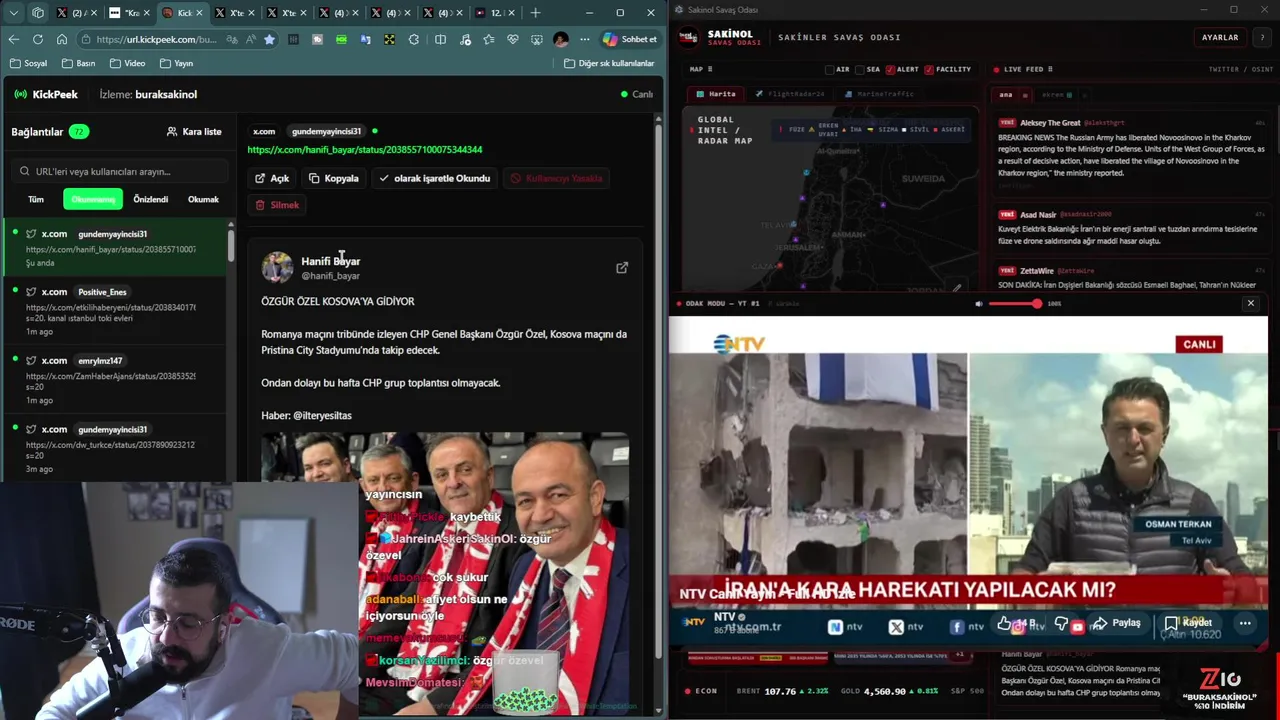Click the MAP panel drag handle icon
The image size is (1280, 720).
click(x=709, y=70)
